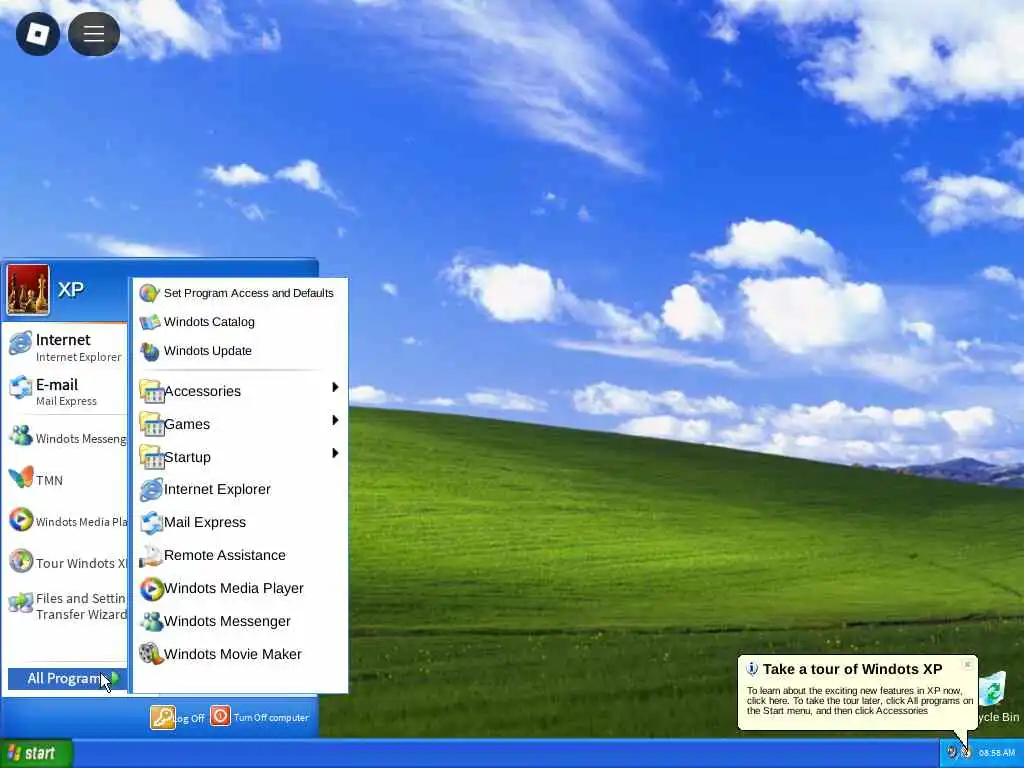Click the Files and Settings Transfer Wizard icon

20,603
